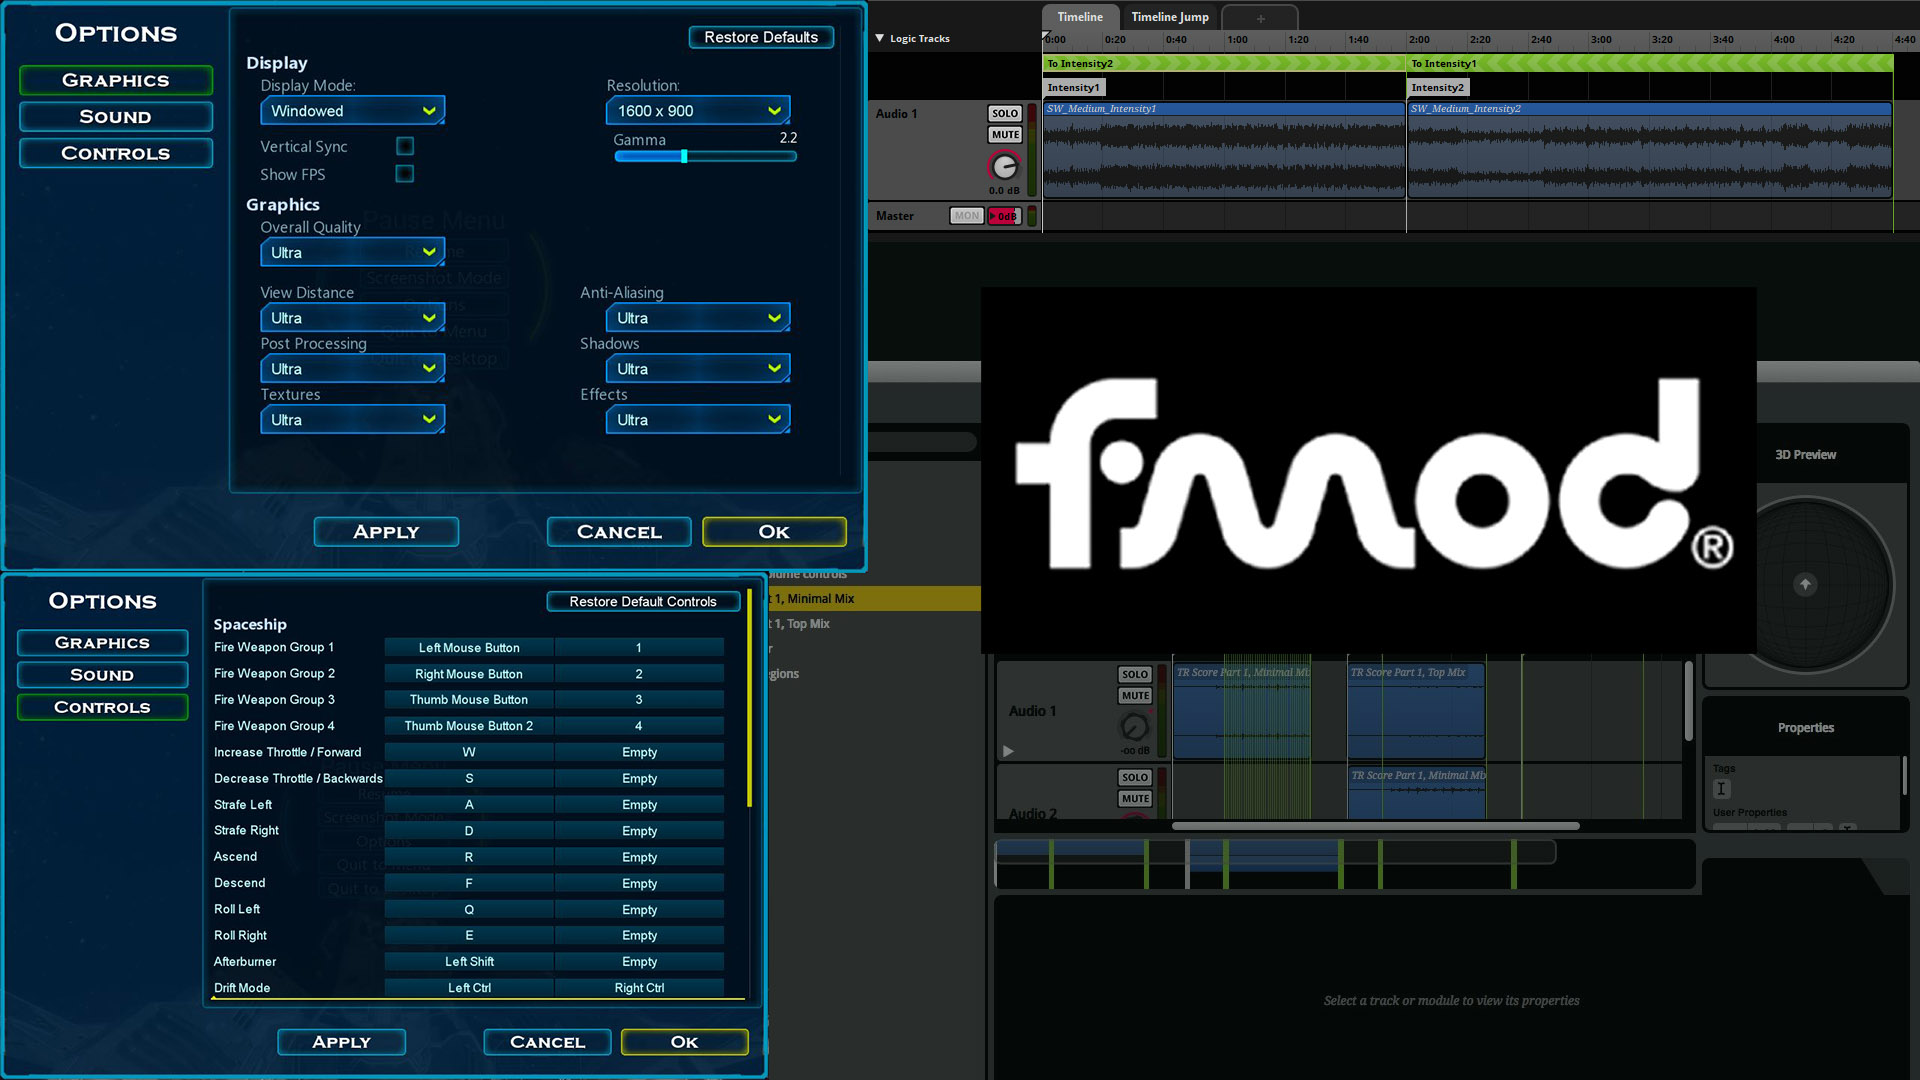Solo the Audio 1 track in top timeline

coord(1005,114)
